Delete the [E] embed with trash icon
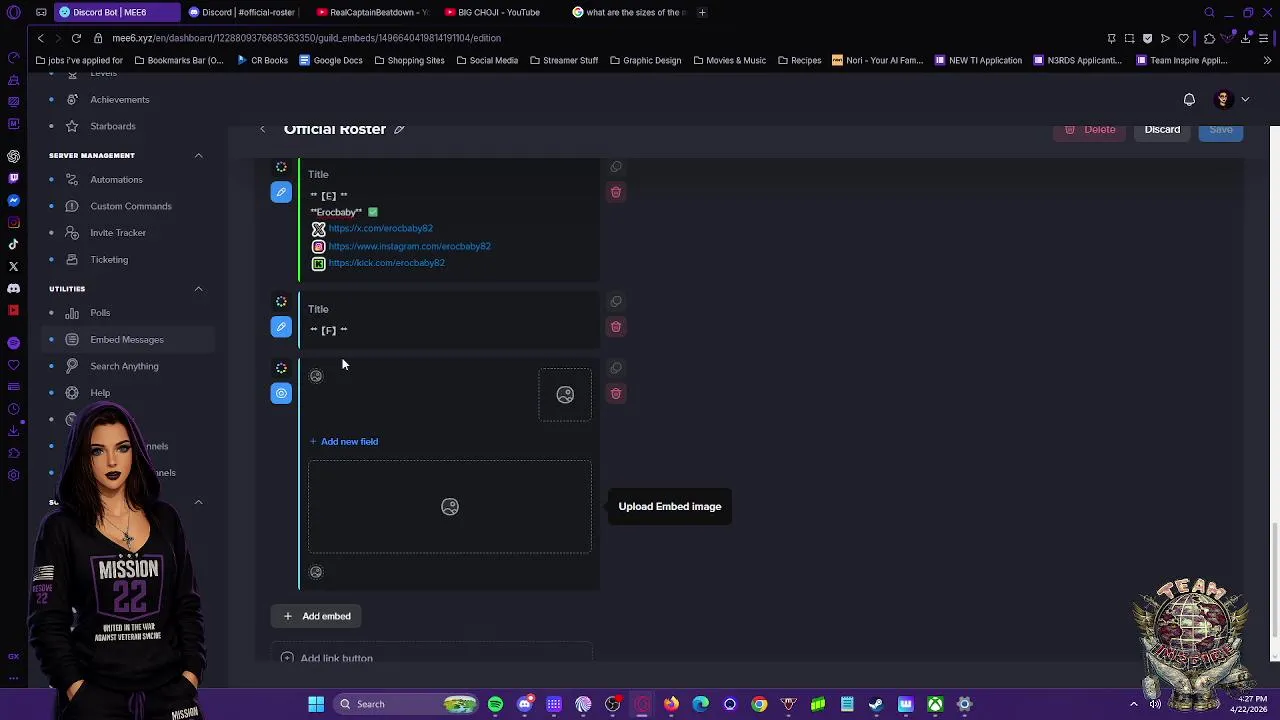This screenshot has width=1280, height=720. coord(616,192)
